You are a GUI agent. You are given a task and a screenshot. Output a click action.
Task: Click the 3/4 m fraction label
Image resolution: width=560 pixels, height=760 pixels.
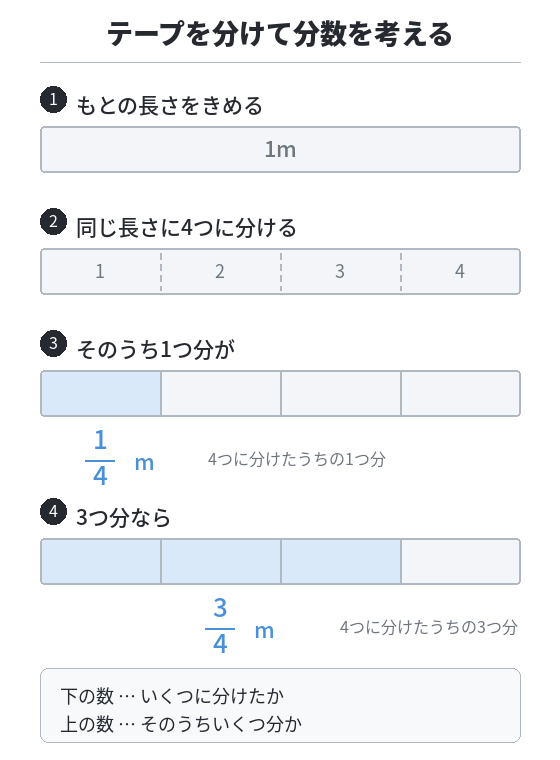[240, 625]
